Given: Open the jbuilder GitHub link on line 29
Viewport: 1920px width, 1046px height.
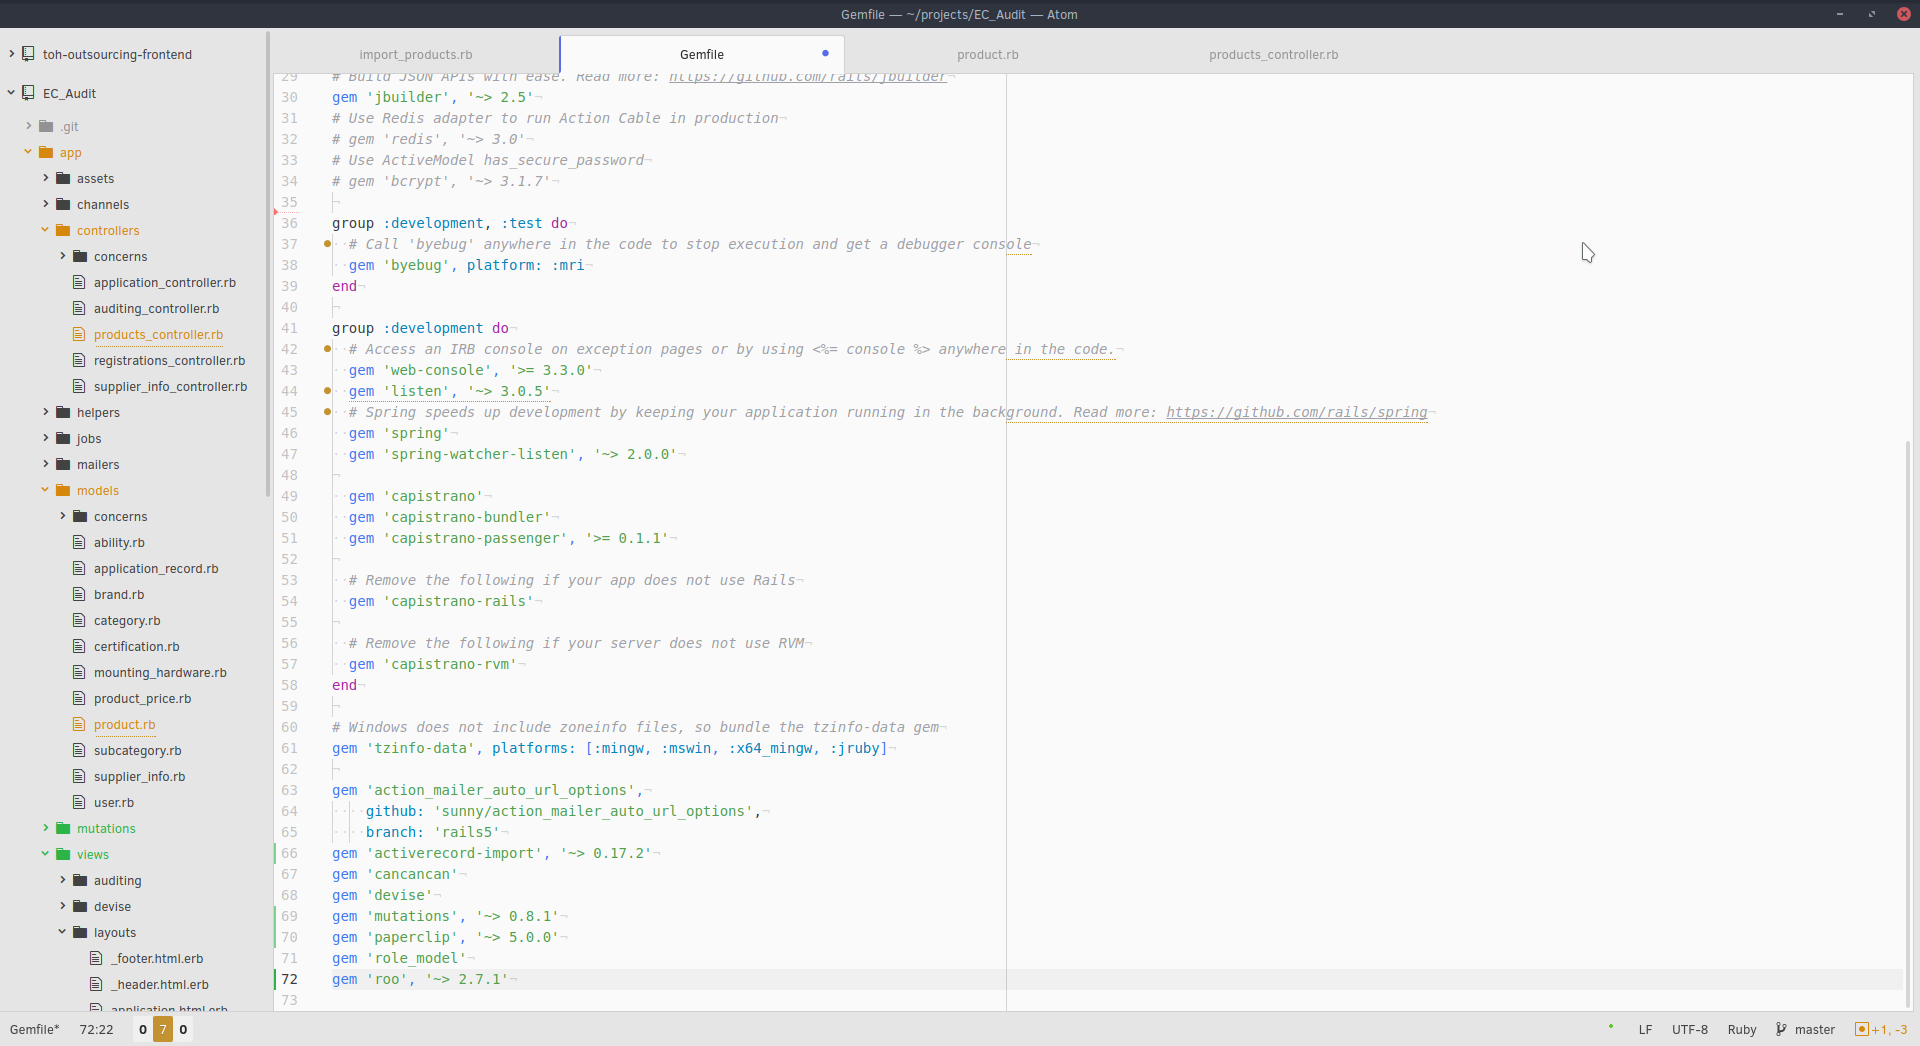Looking at the screenshot, I should tap(807, 77).
